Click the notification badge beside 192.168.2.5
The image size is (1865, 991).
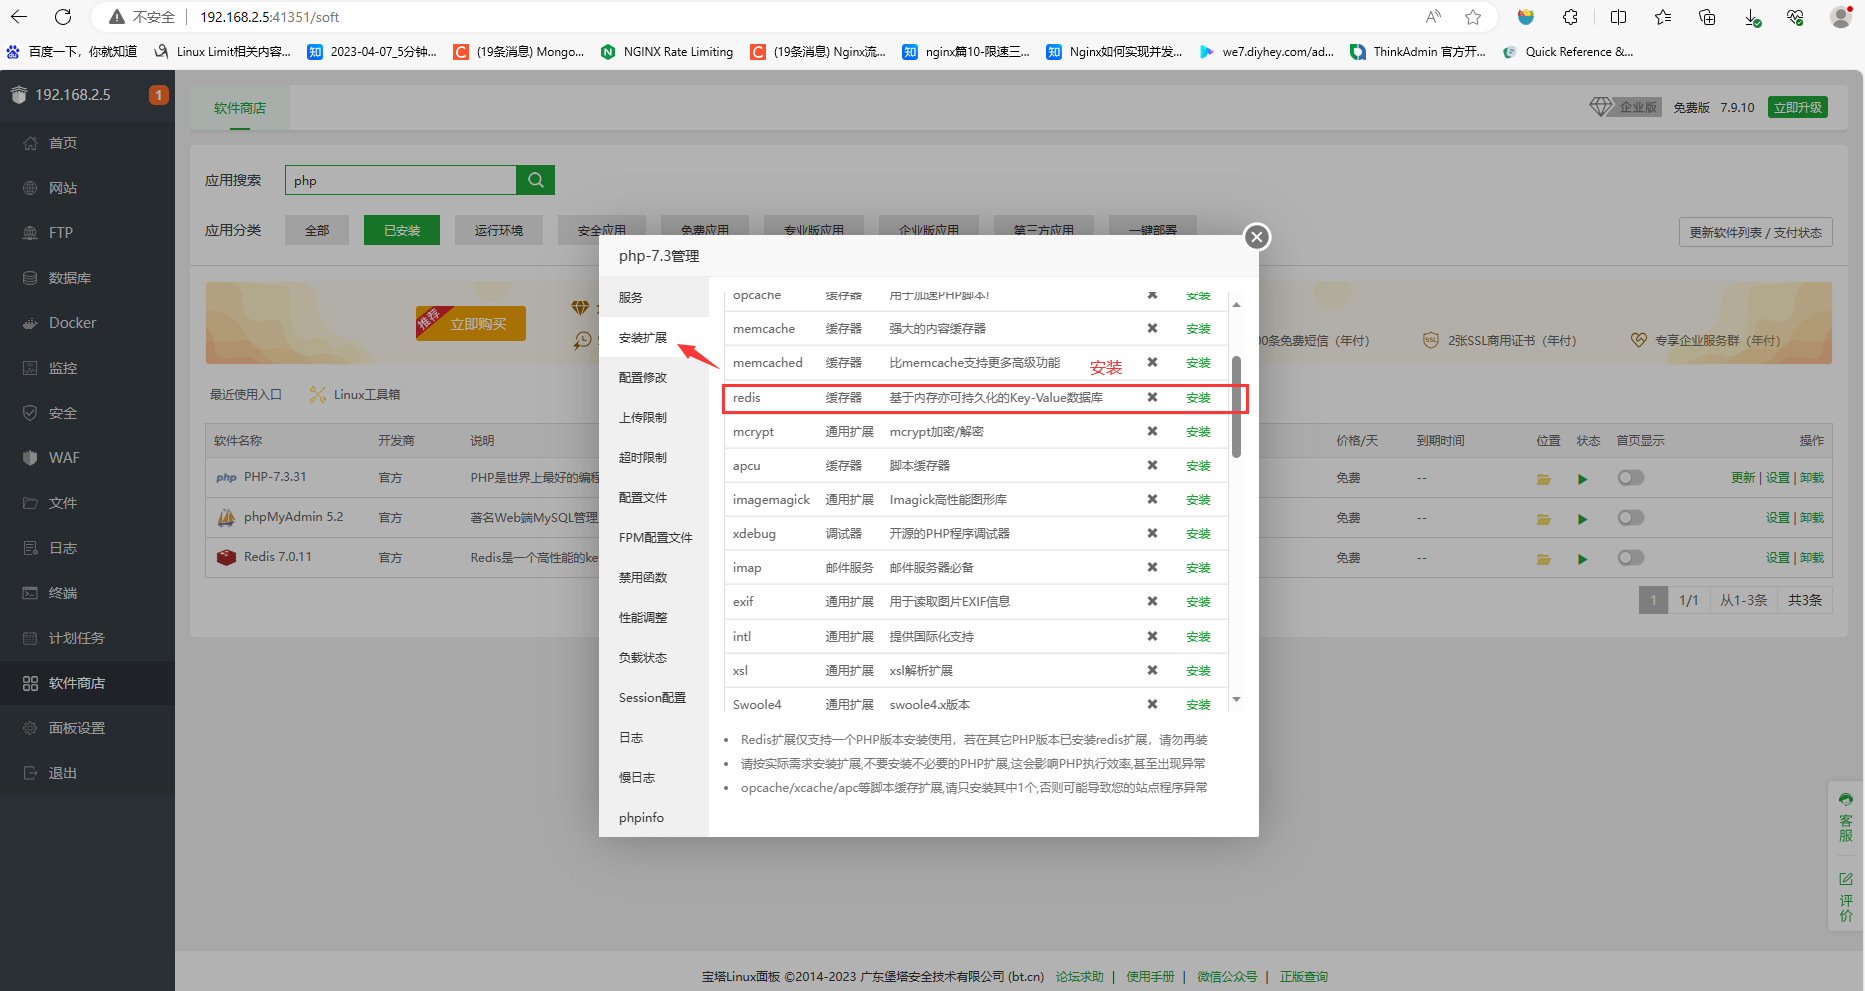158,95
